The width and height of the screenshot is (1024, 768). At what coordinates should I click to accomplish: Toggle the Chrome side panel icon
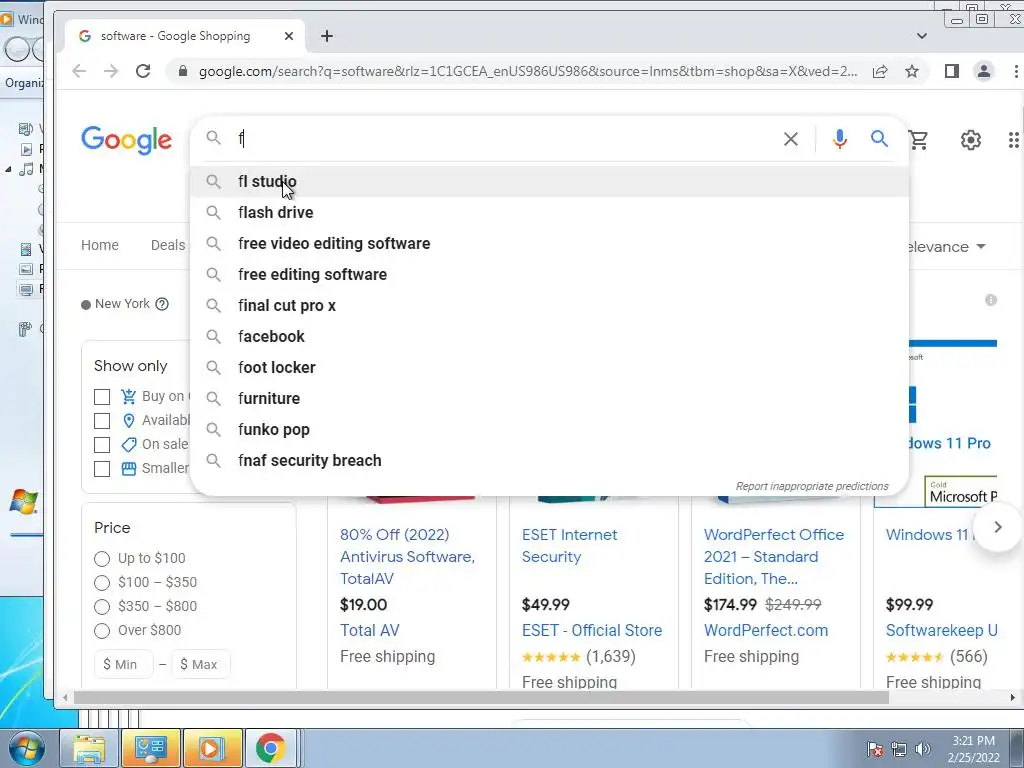952,71
